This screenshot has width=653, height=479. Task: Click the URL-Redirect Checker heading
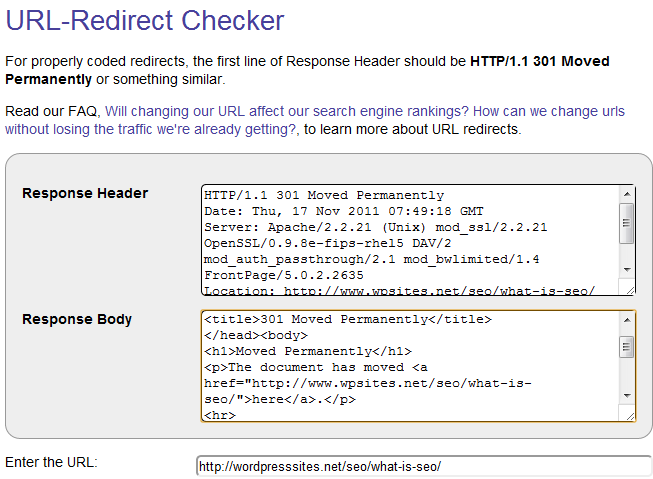144,20
